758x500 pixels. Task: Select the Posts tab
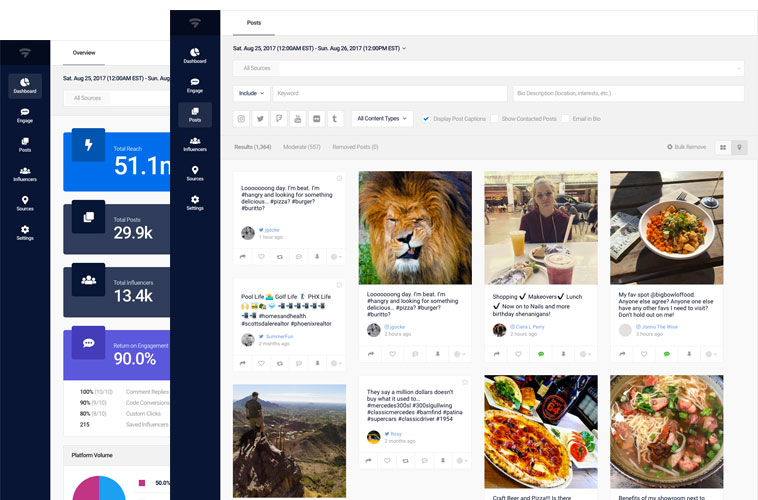pos(254,23)
